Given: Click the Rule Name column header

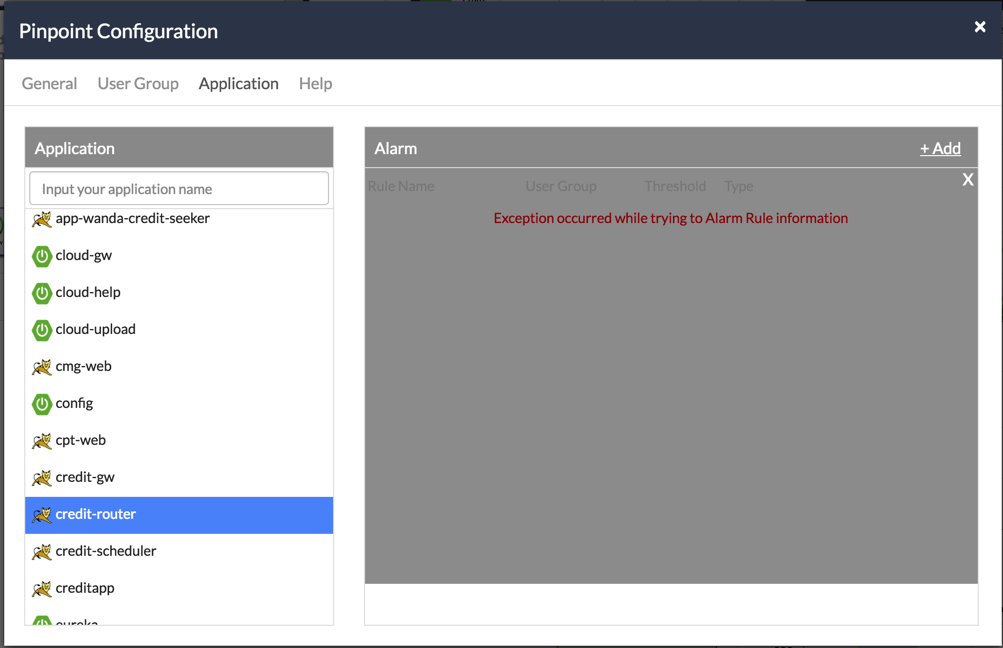Looking at the screenshot, I should 401,186.
